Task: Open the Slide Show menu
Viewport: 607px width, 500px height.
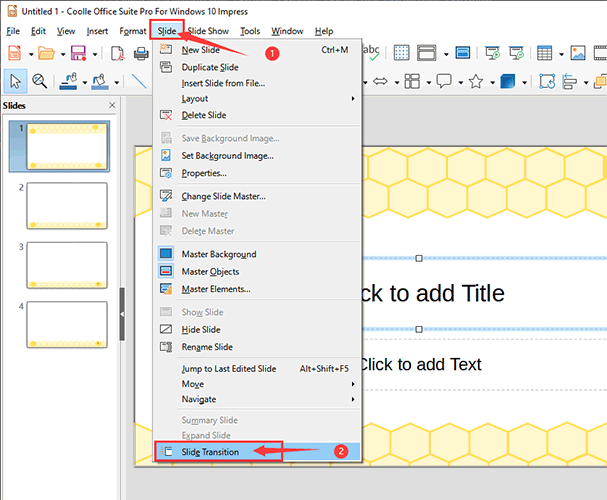Action: (x=208, y=31)
